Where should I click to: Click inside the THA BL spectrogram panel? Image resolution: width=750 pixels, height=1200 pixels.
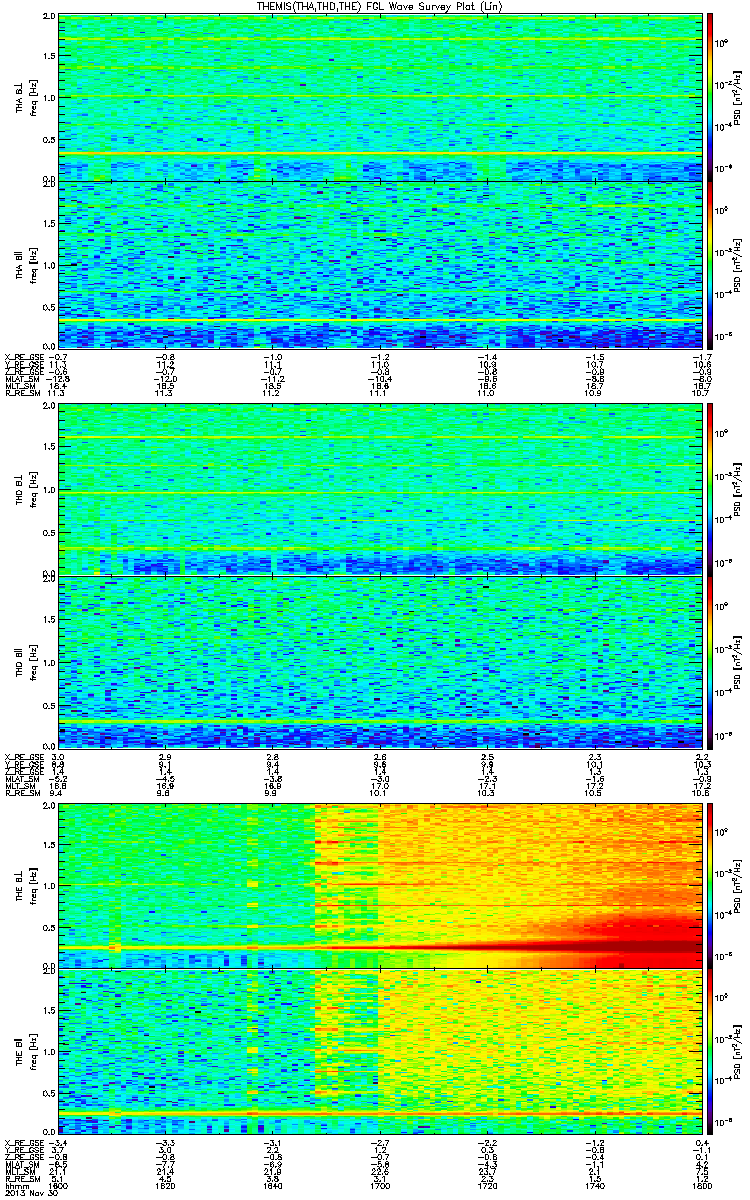pyautogui.click(x=379, y=97)
